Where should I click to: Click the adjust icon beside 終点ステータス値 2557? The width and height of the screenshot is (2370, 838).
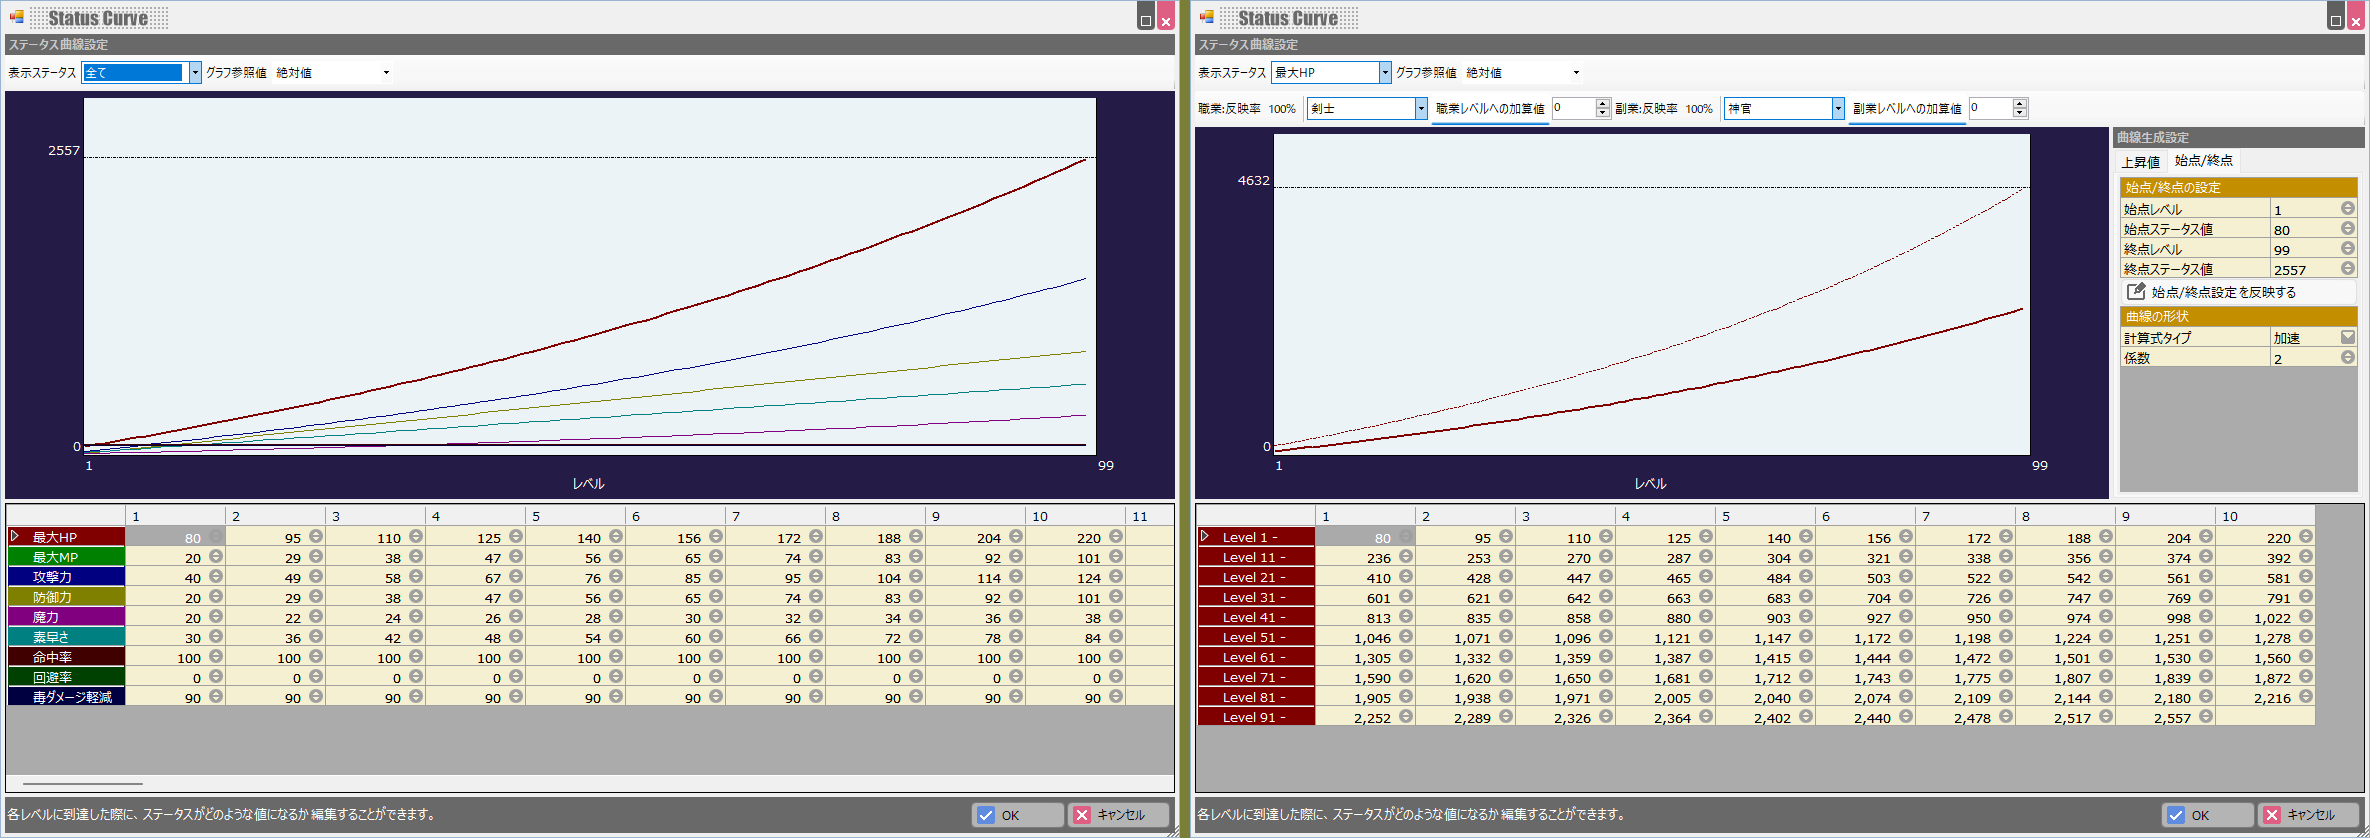(2347, 269)
